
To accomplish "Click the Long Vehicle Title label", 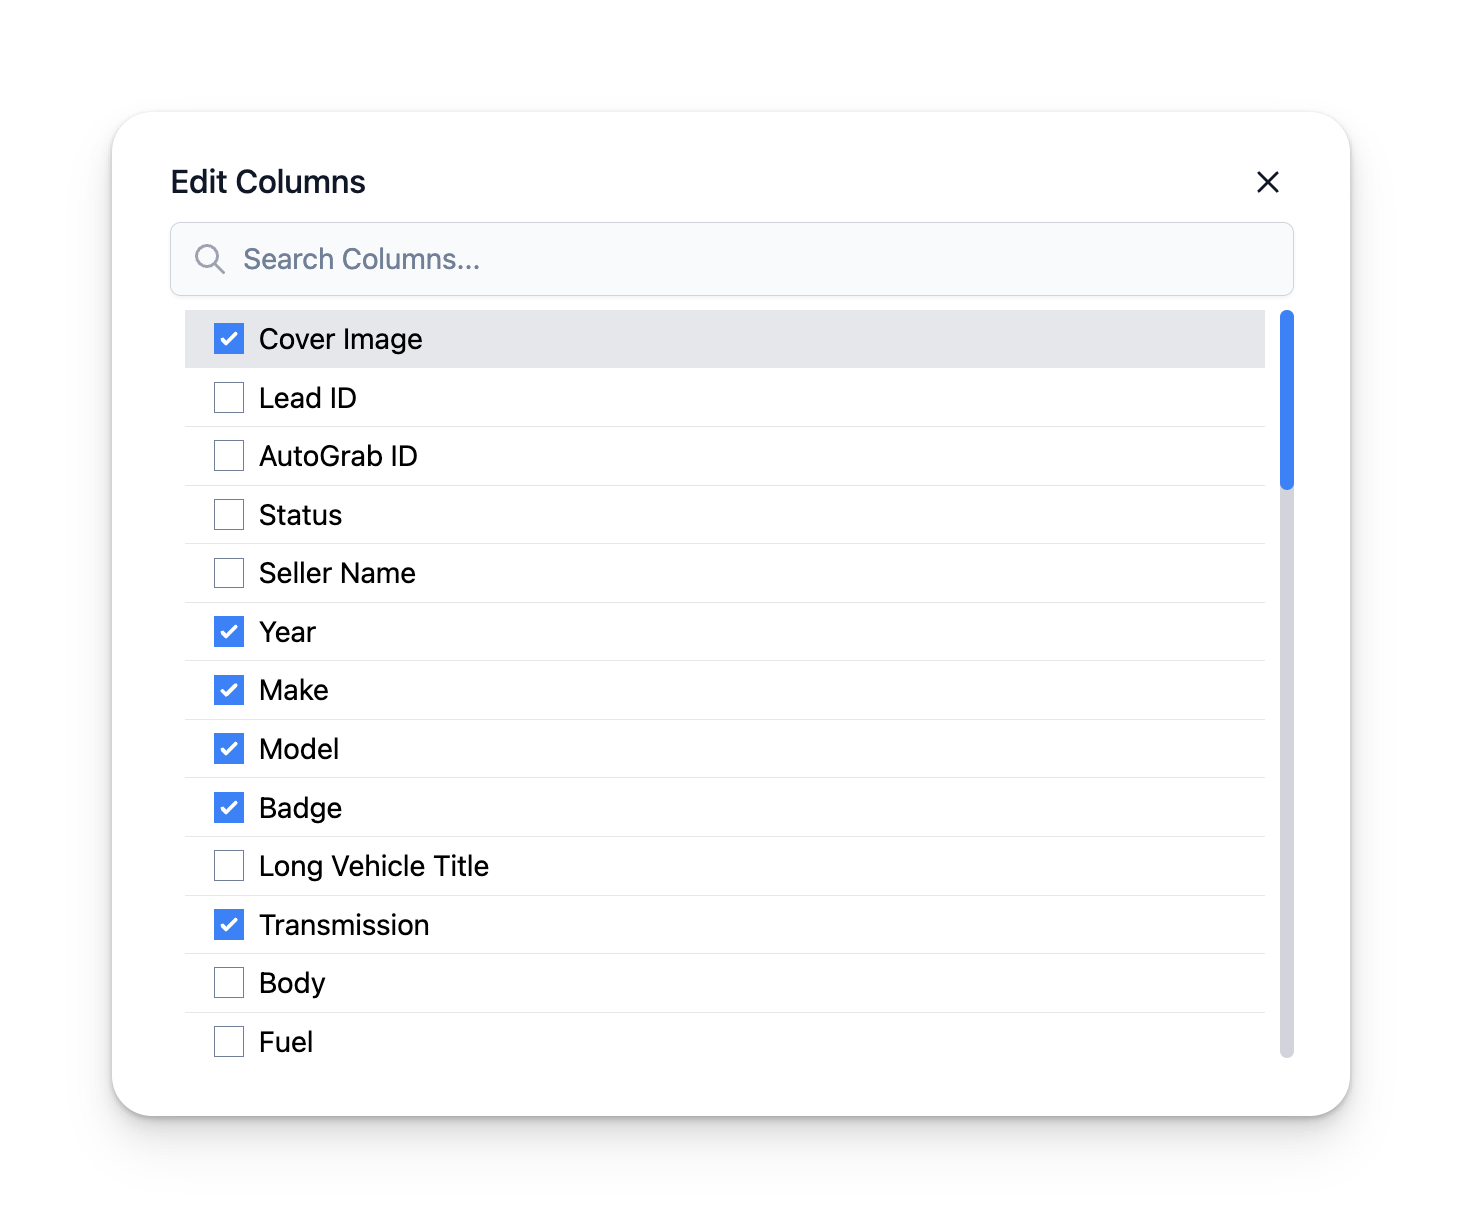I will click(x=373, y=866).
